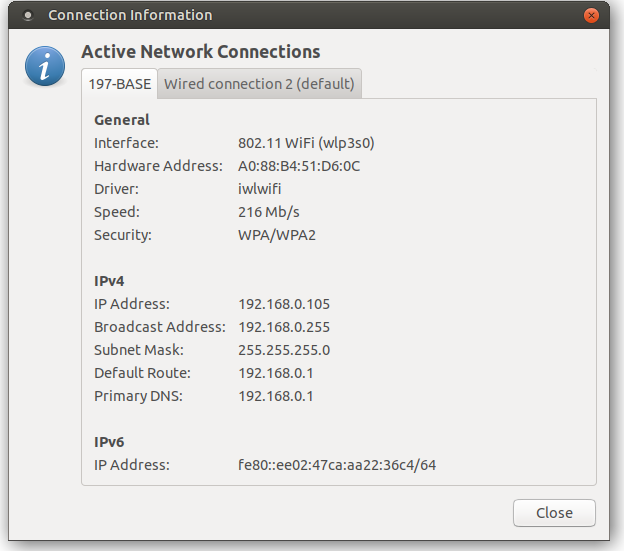Click the Active Network Connections heading
The height and width of the screenshot is (551, 624).
coord(200,52)
